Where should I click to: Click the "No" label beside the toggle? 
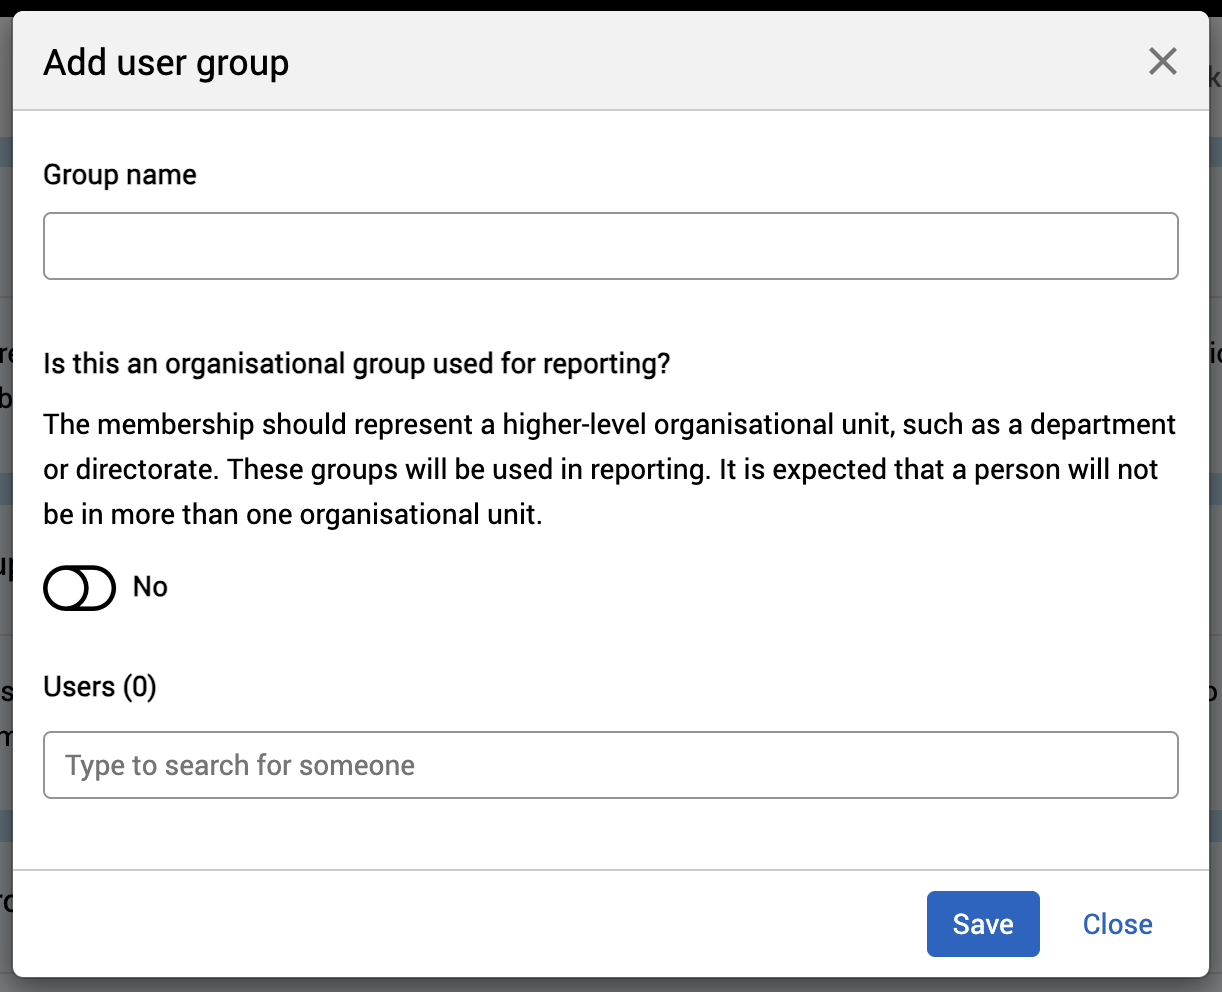[150, 587]
